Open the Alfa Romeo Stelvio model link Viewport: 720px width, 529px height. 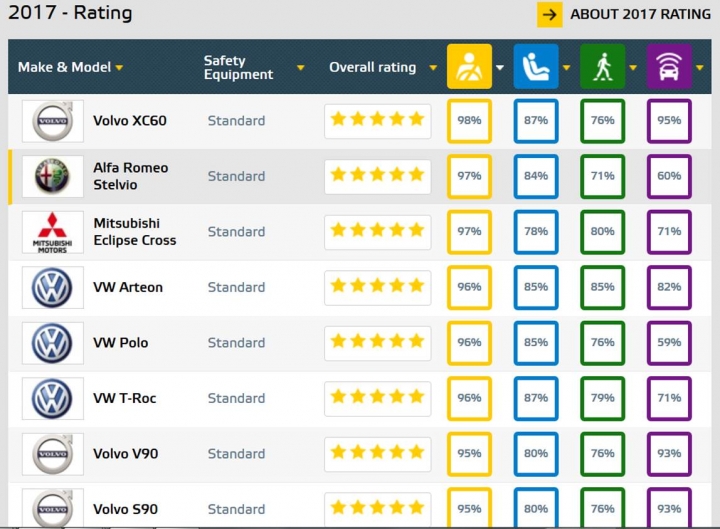(131, 176)
